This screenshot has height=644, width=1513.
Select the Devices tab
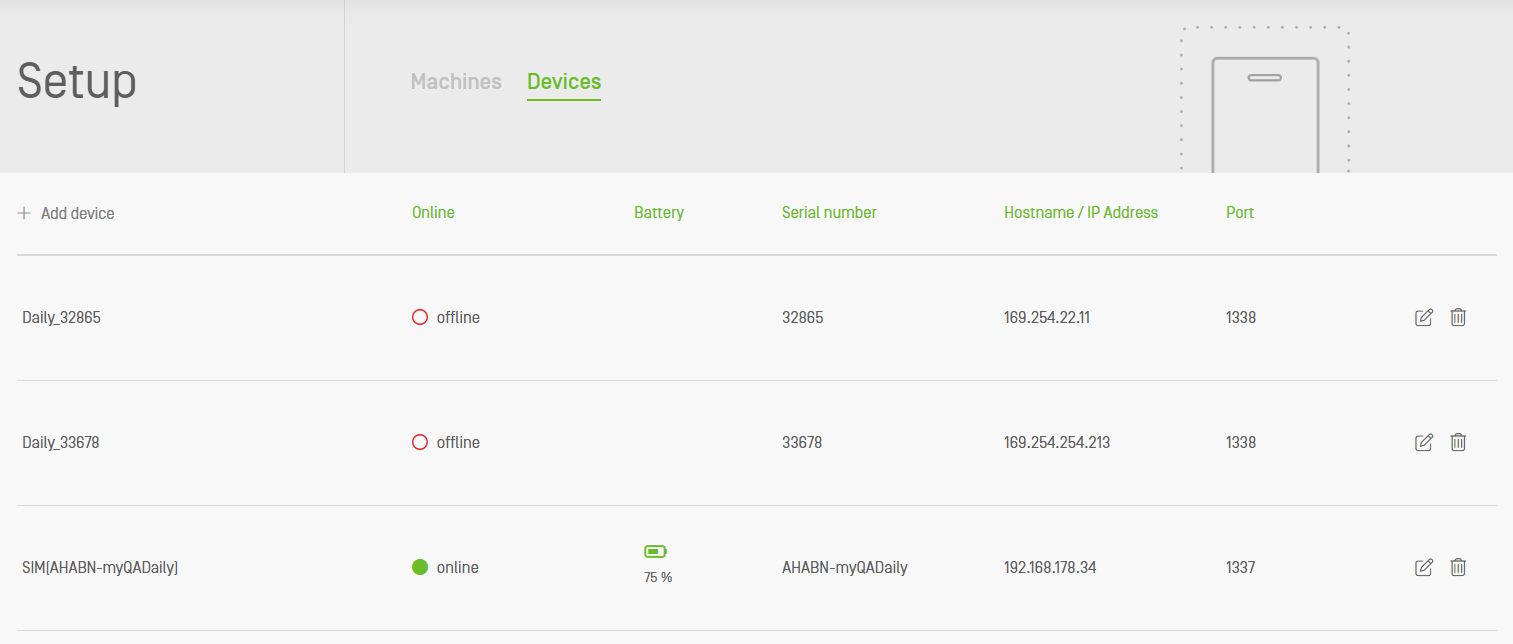click(564, 82)
